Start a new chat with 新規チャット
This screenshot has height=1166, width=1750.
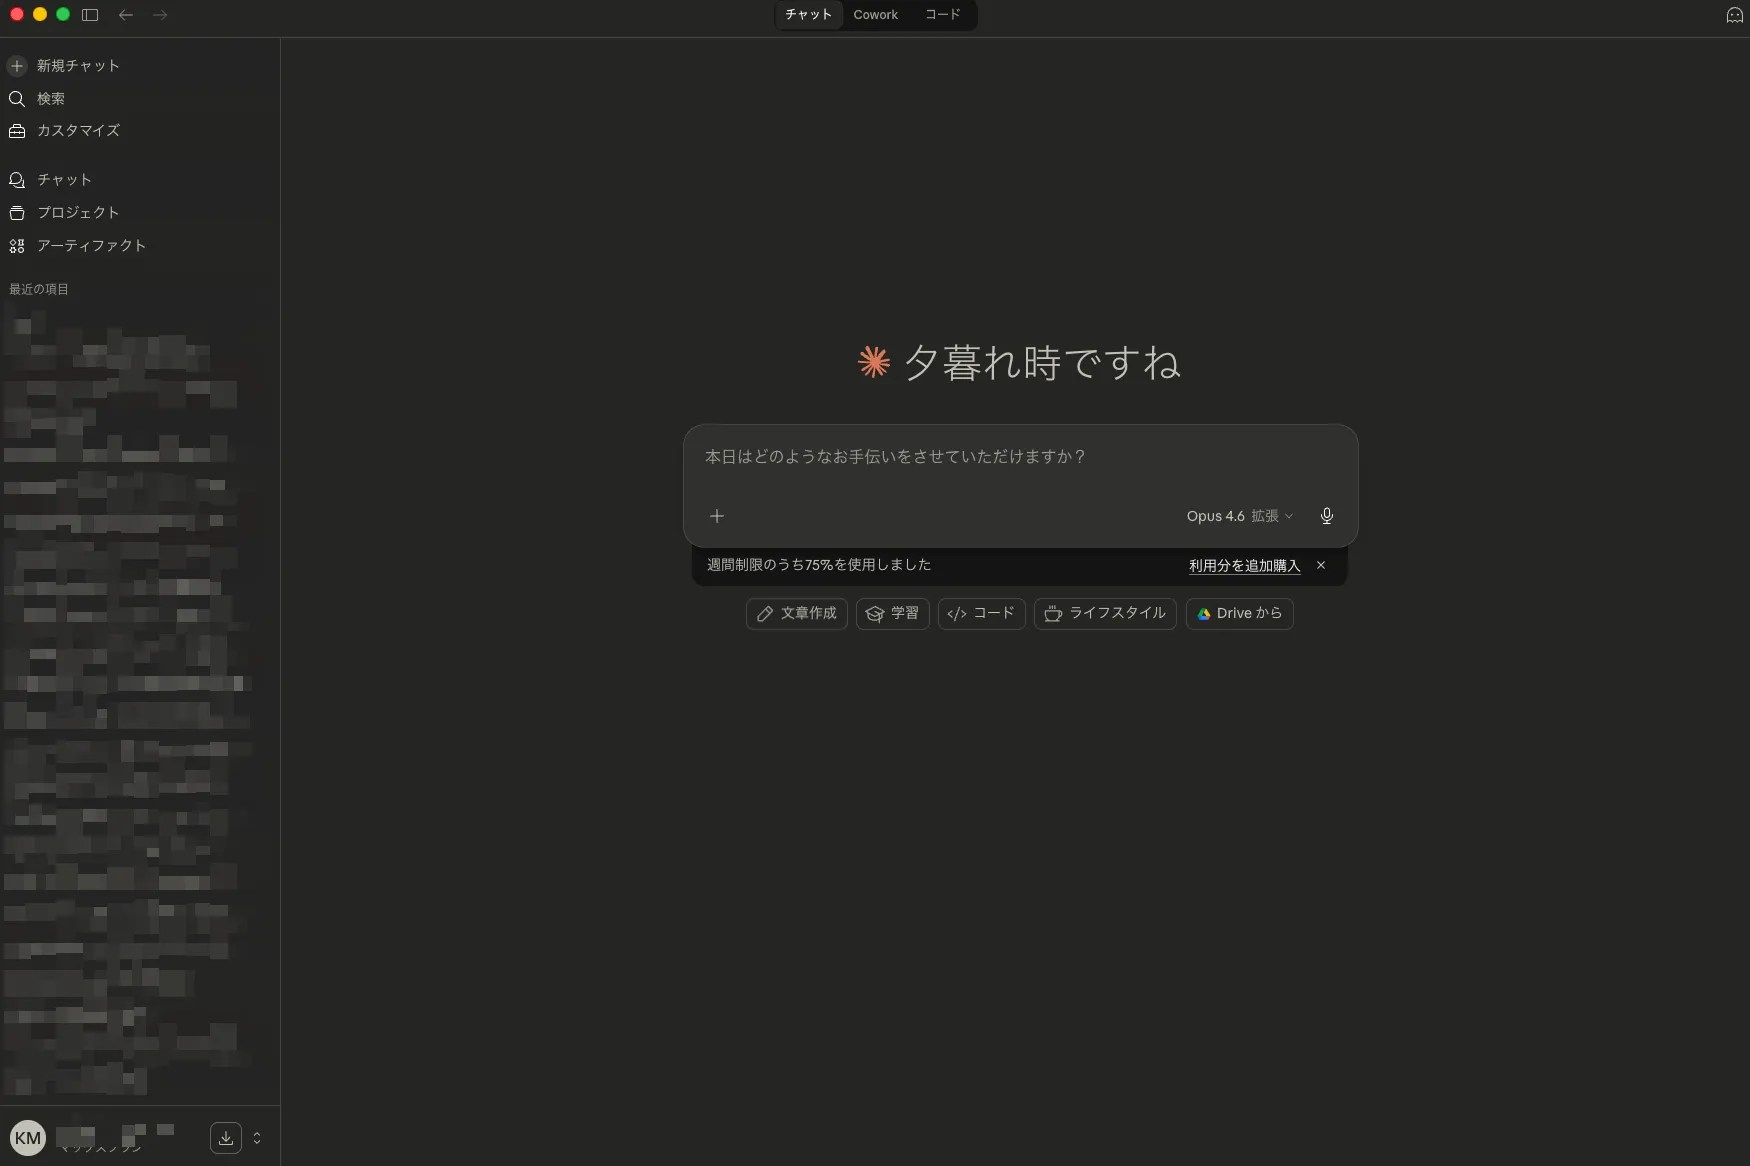(64, 66)
